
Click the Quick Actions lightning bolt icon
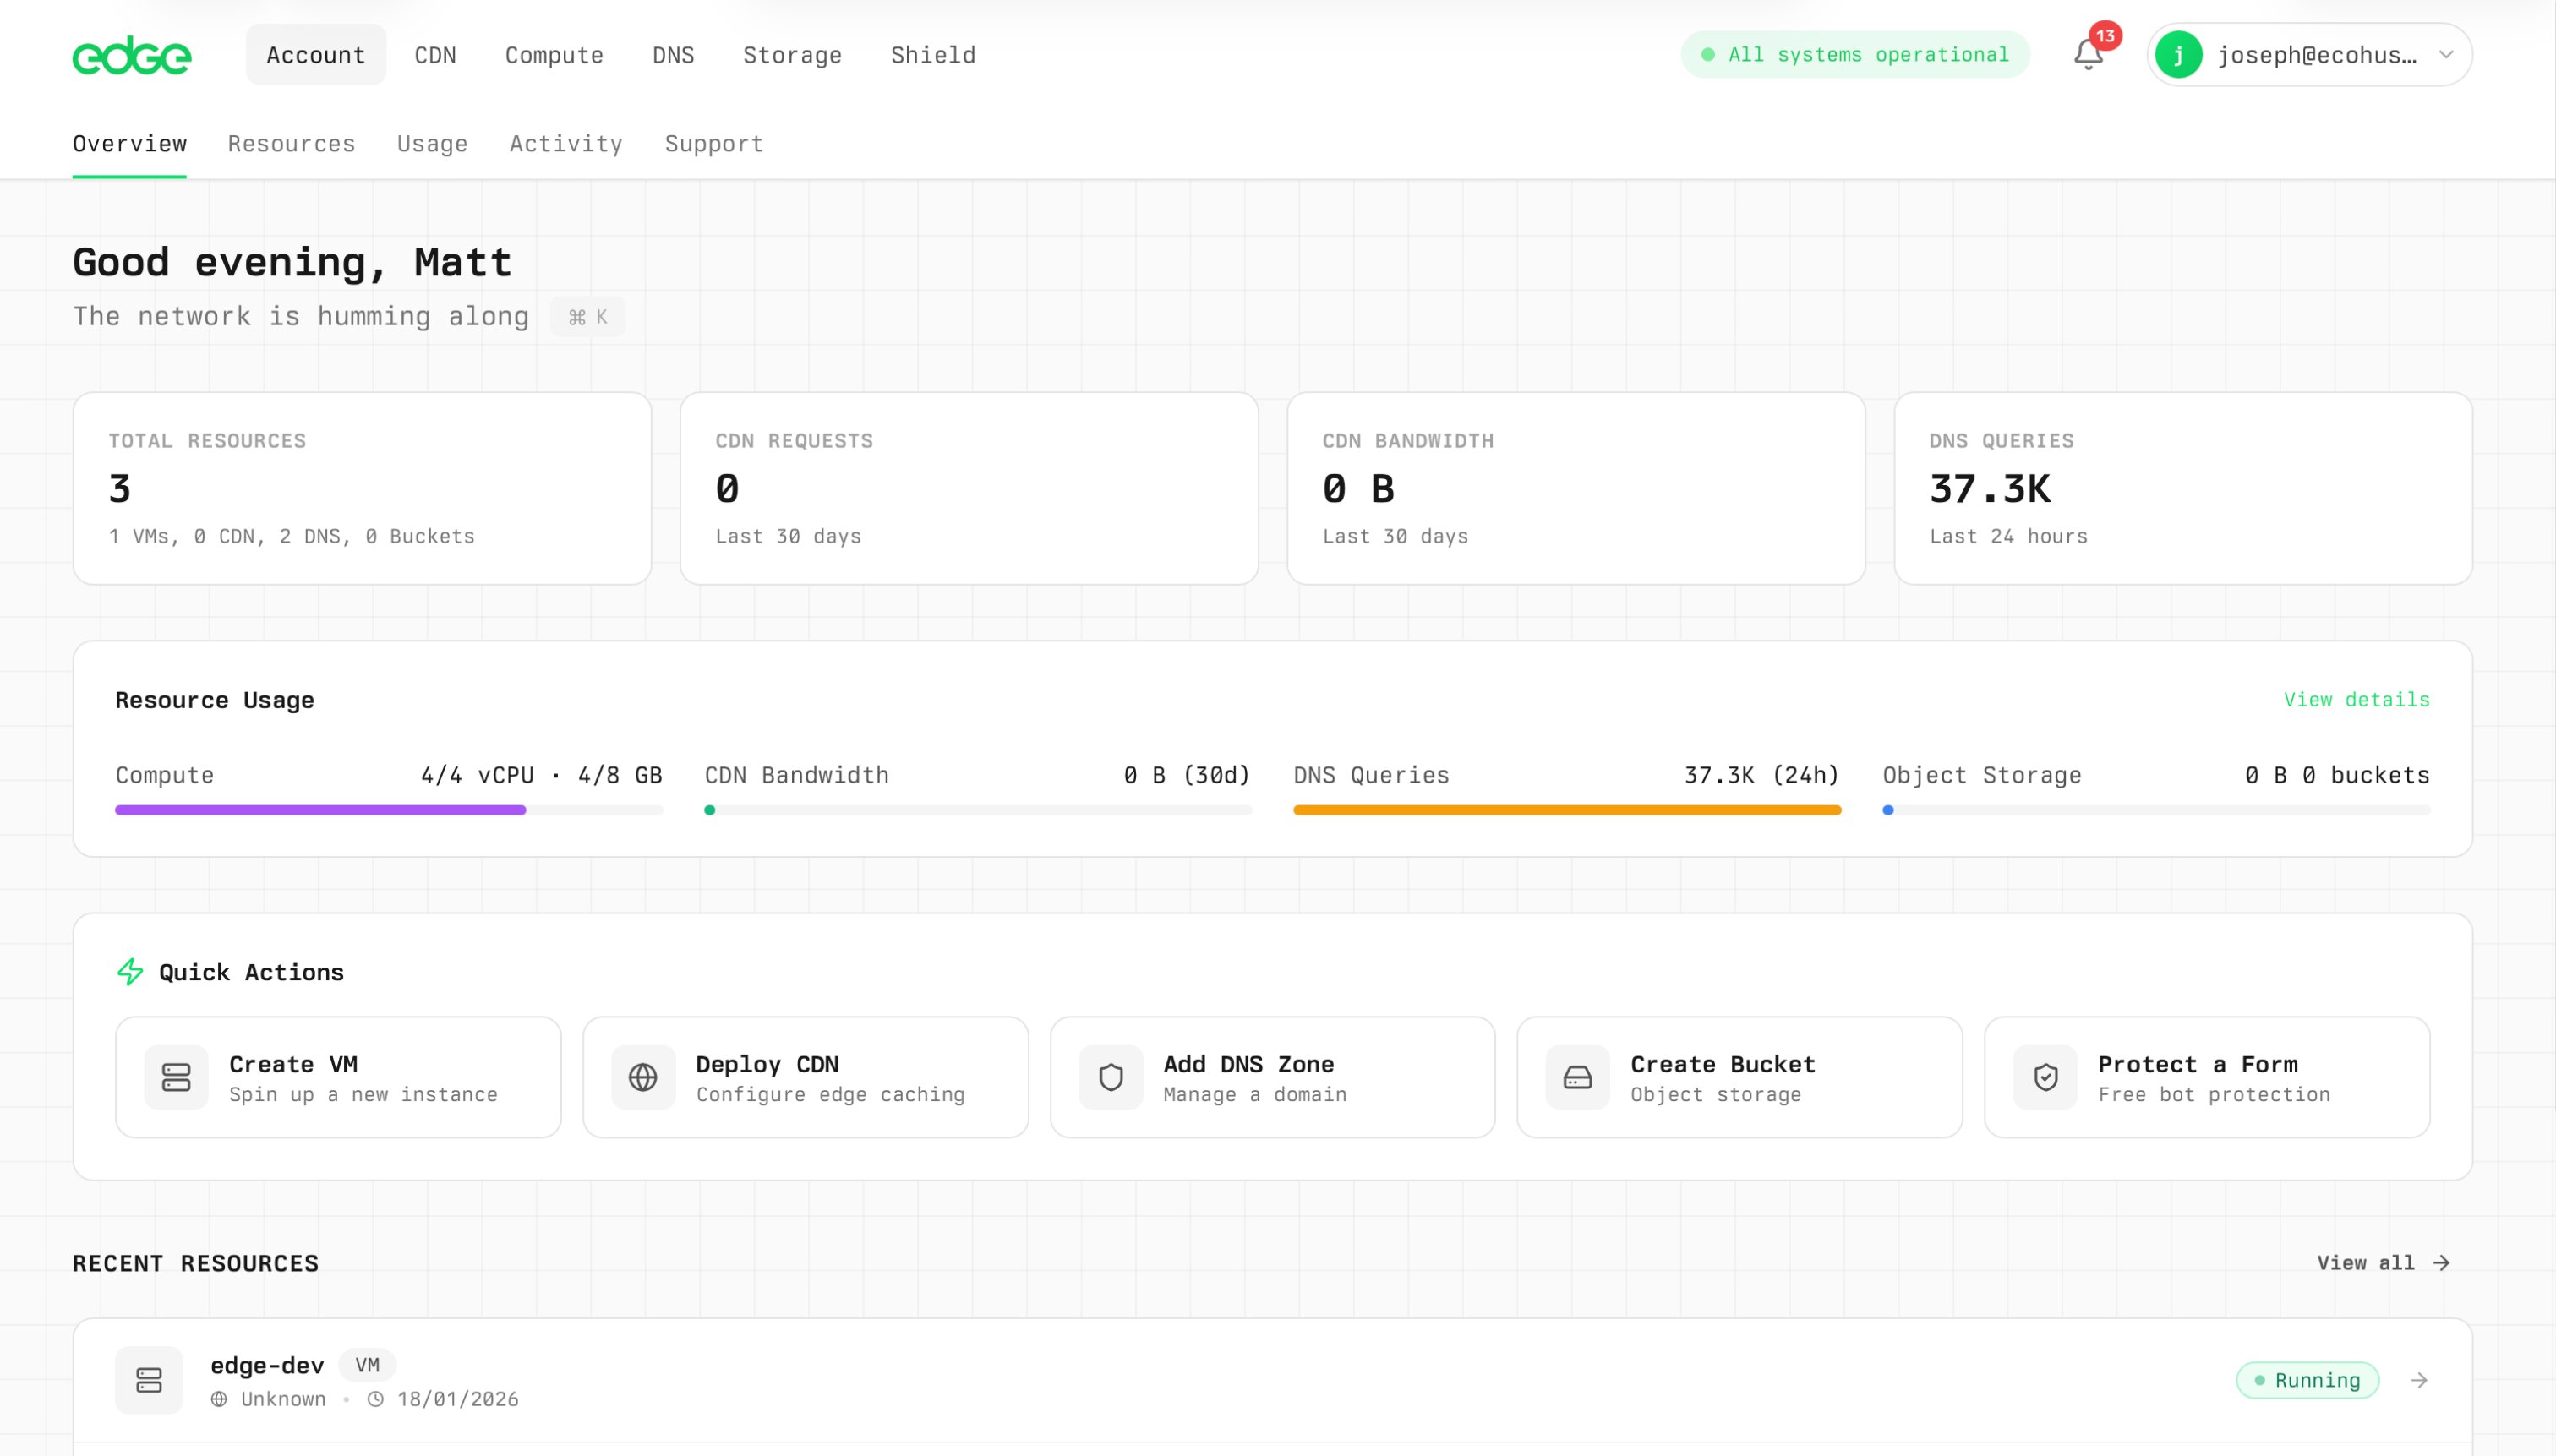point(130,972)
